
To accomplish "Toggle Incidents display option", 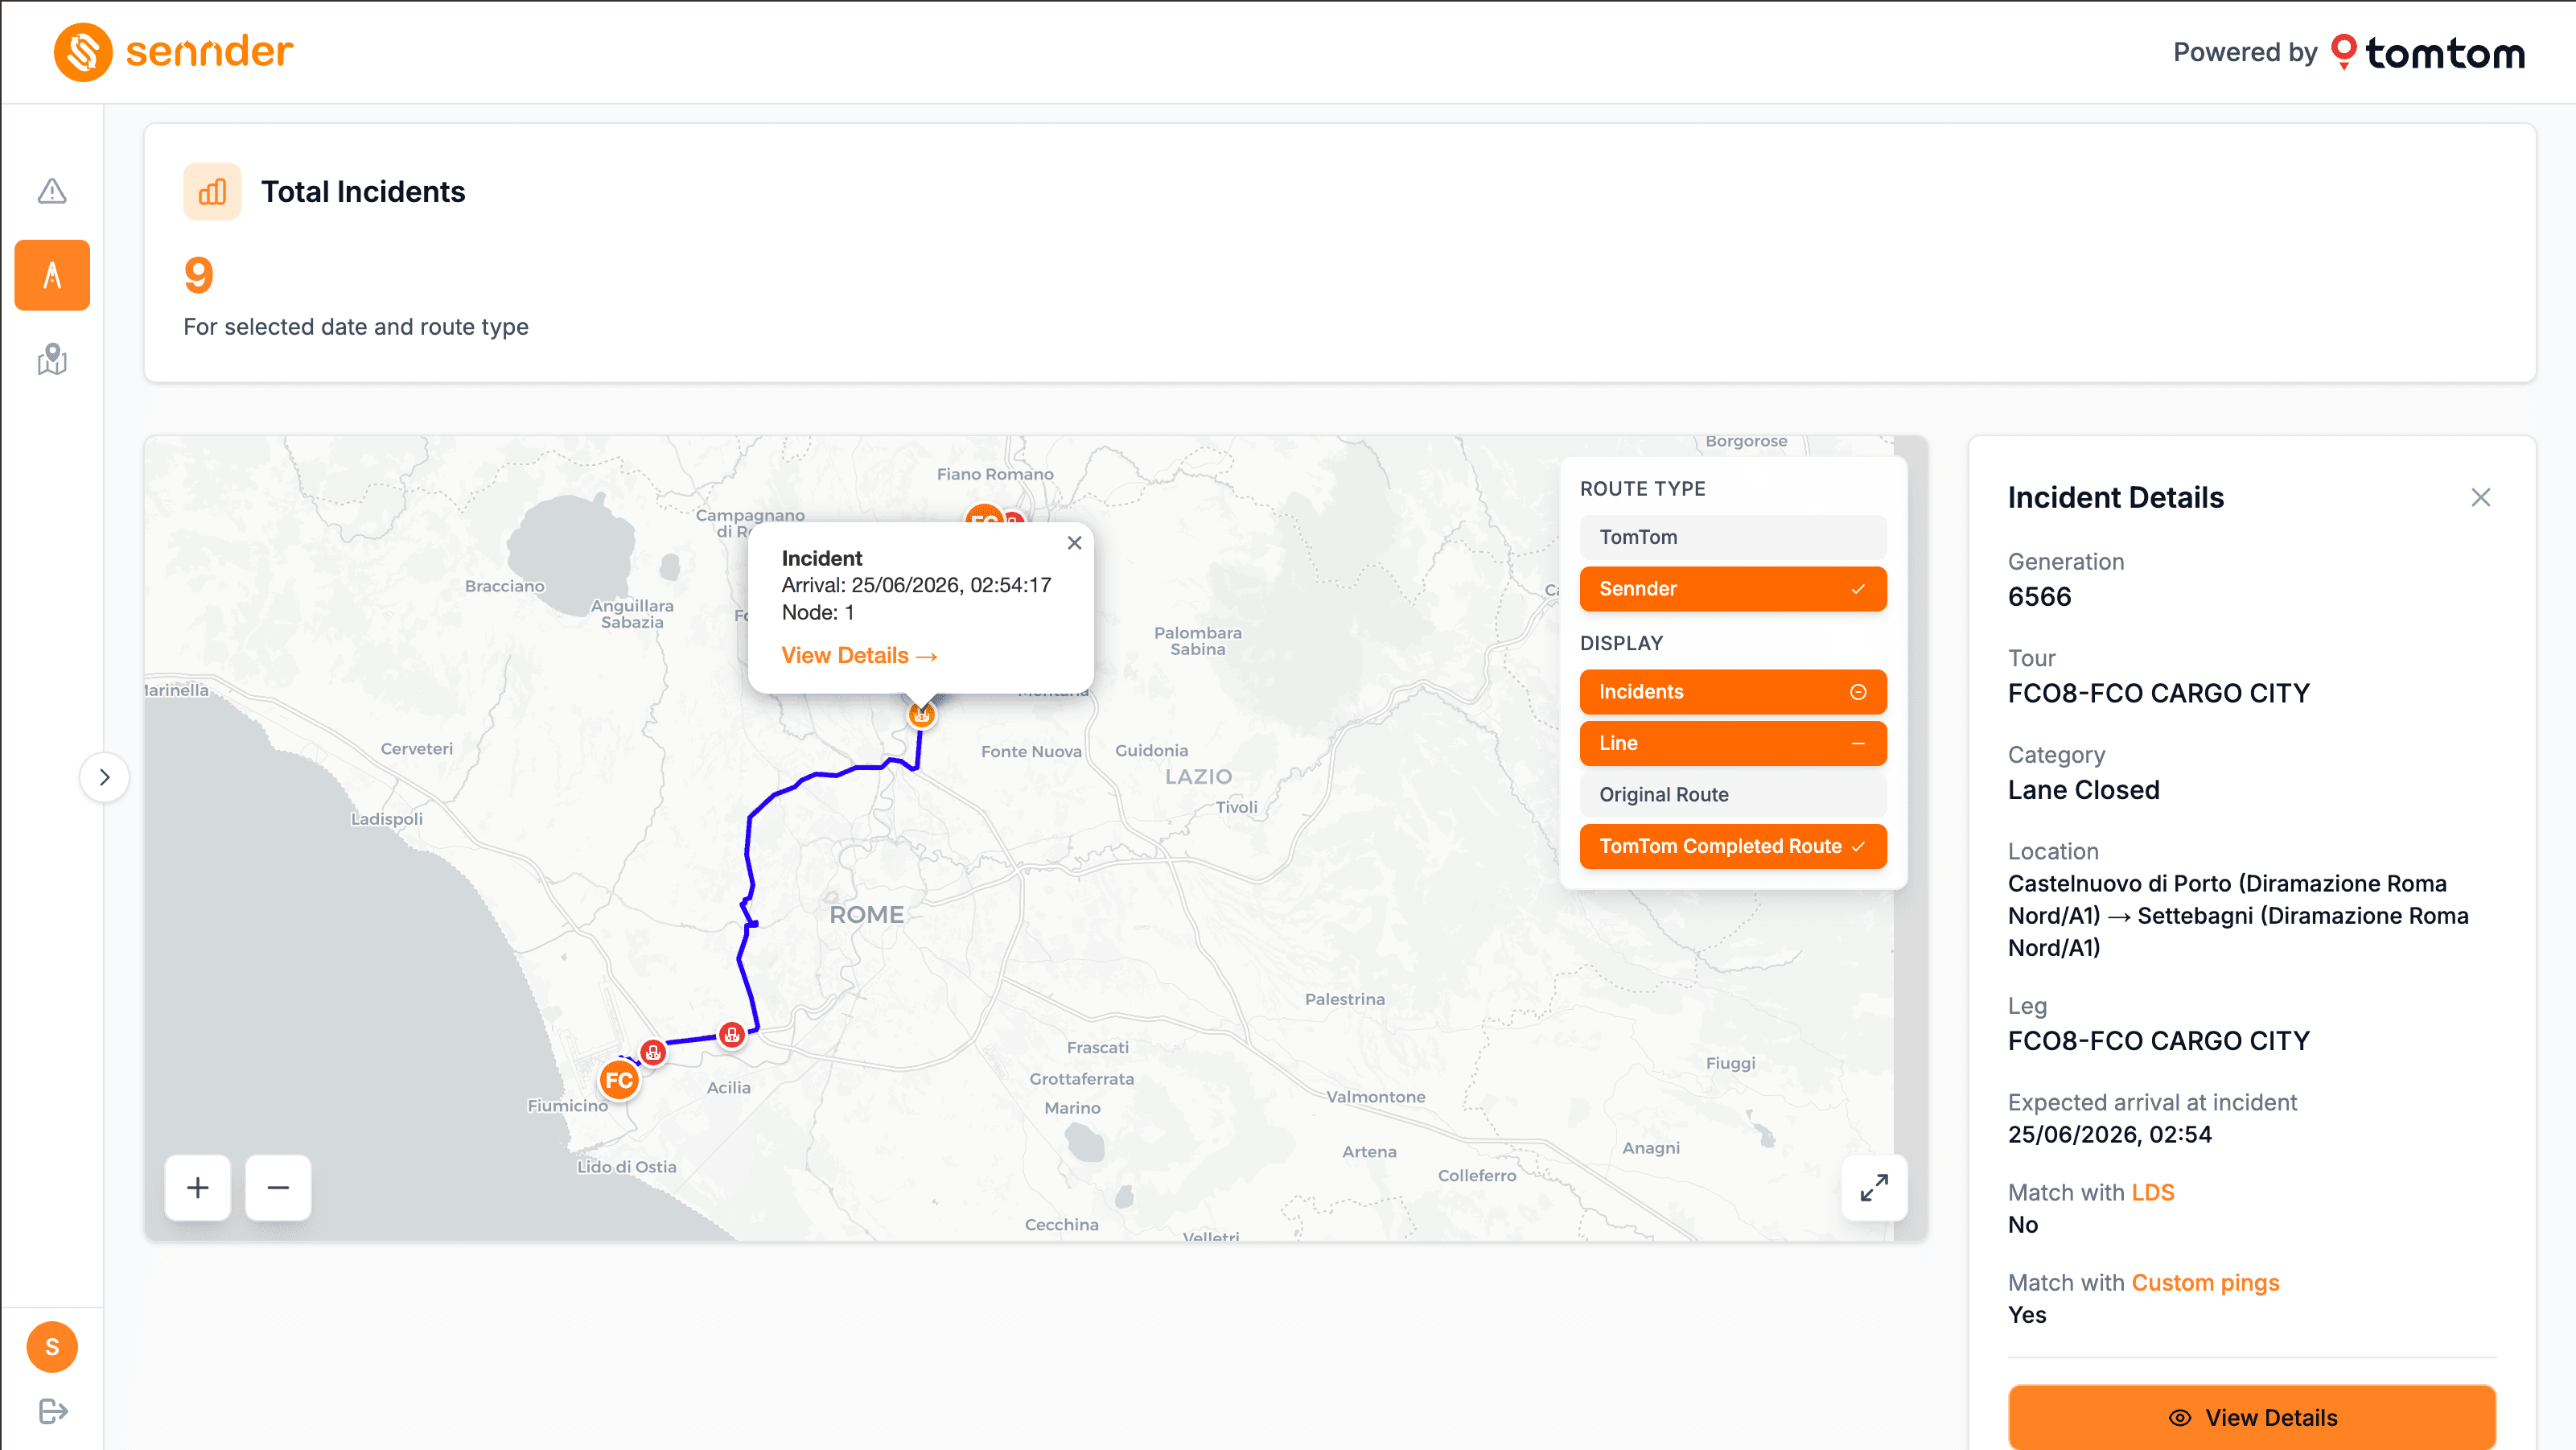I will tap(1733, 692).
